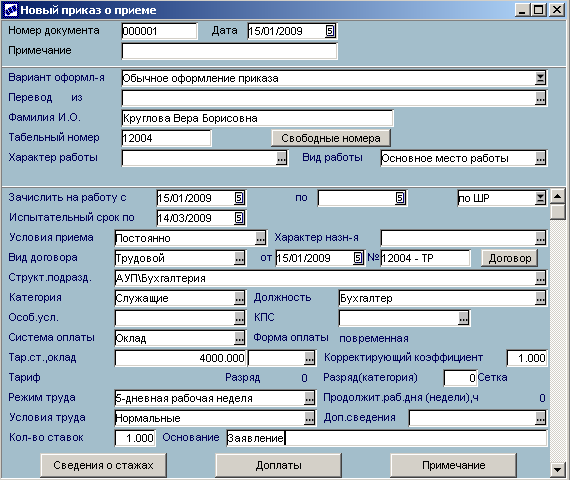Click the top Примечание text field
Viewport: 570px width, 480px height.
(x=229, y=51)
